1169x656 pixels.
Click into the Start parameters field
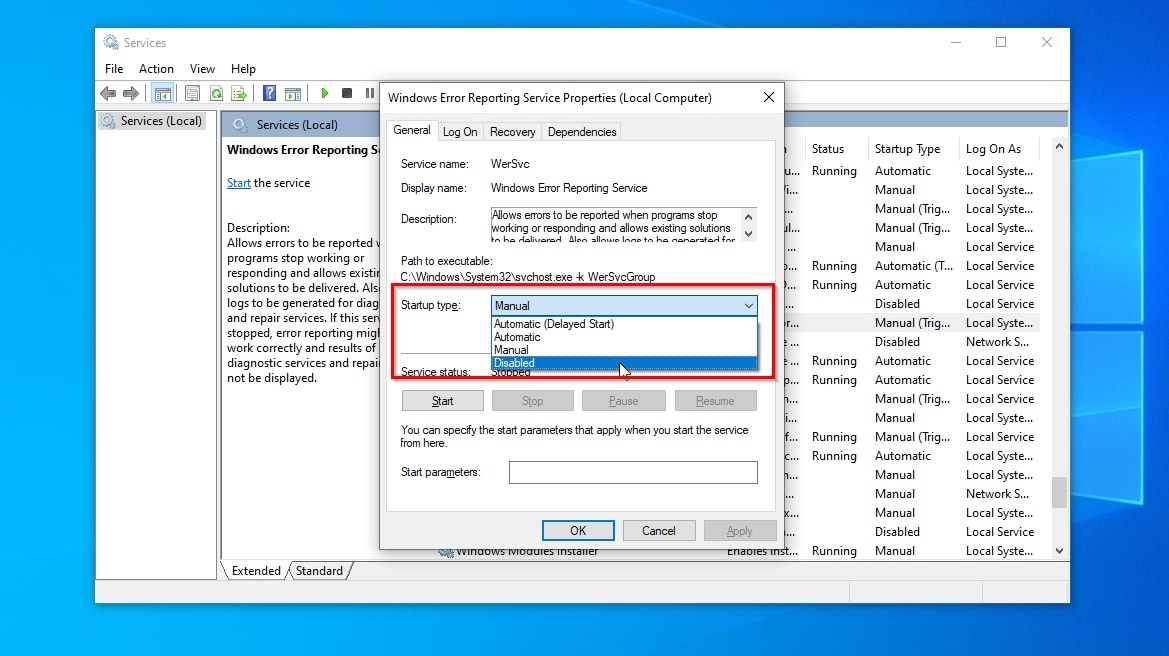633,472
